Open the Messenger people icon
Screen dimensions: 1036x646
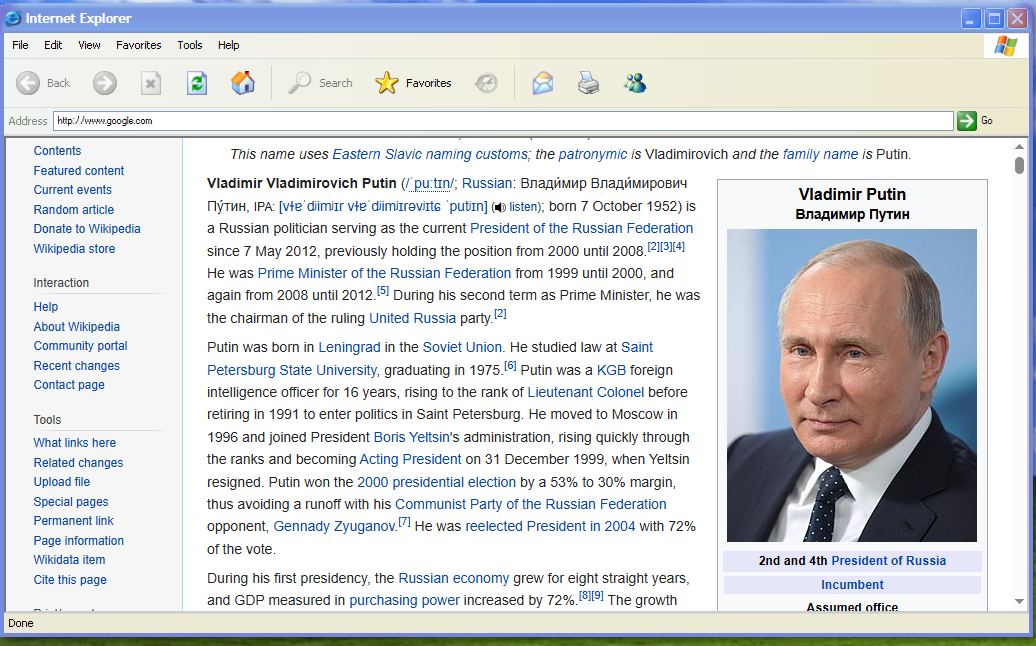click(635, 83)
